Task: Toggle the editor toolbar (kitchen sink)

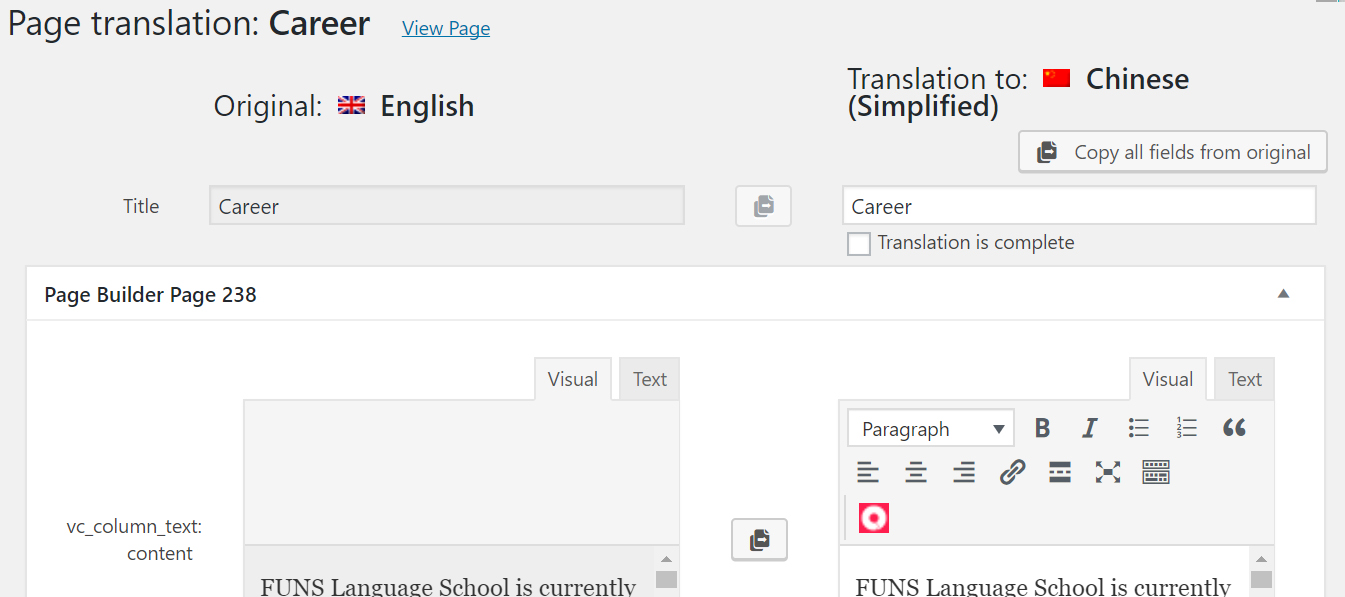Action: (1156, 472)
